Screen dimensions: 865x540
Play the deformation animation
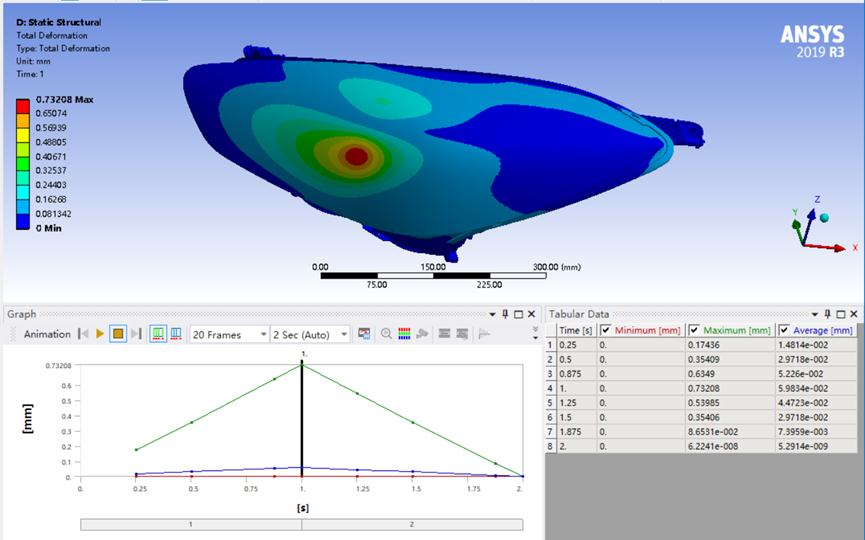coord(100,334)
